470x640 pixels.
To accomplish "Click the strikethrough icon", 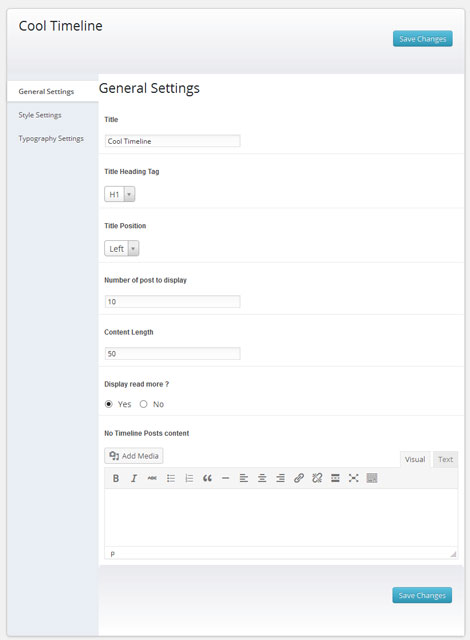I will pyautogui.click(x=152, y=478).
